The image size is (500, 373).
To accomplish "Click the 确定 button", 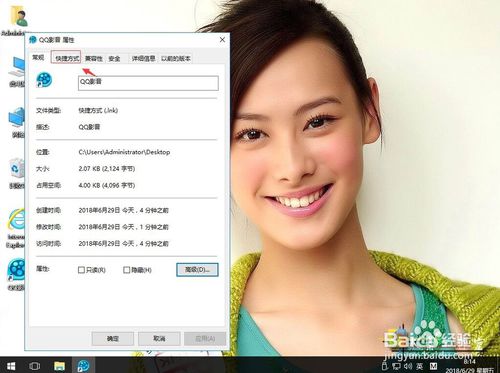I will tap(113, 338).
